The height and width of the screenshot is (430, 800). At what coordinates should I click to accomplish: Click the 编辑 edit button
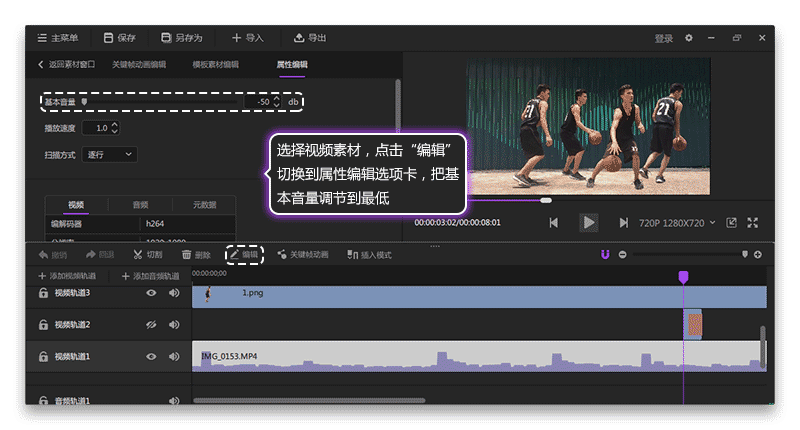244,255
